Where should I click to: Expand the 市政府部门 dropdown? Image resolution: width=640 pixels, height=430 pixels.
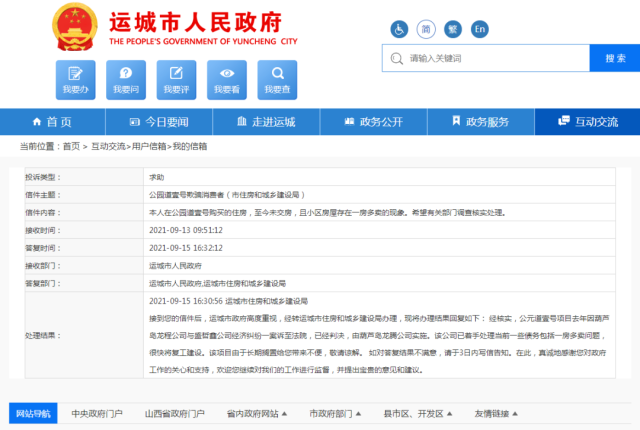pyautogui.click(x=336, y=413)
